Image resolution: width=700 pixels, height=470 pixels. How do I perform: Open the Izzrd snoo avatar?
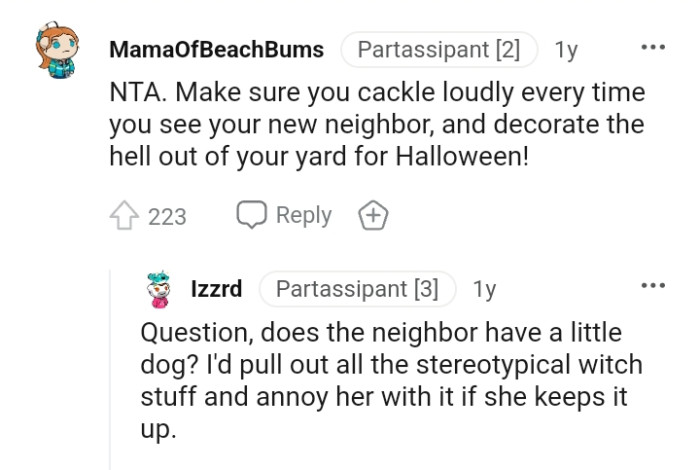pyautogui.click(x=158, y=289)
